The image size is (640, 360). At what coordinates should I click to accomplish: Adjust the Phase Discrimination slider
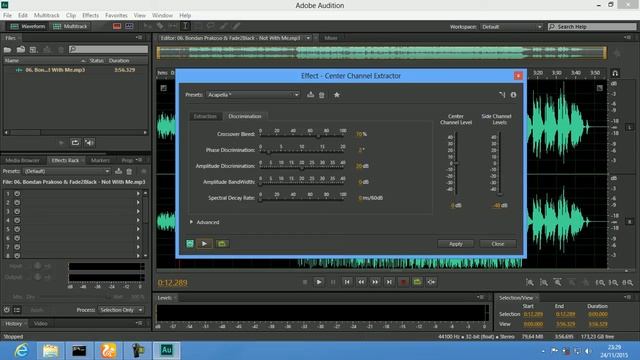point(268,152)
